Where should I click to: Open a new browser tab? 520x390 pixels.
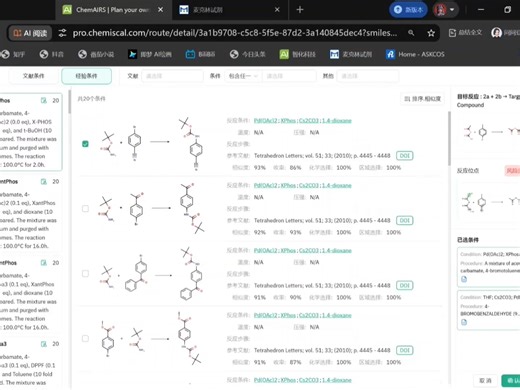point(300,10)
